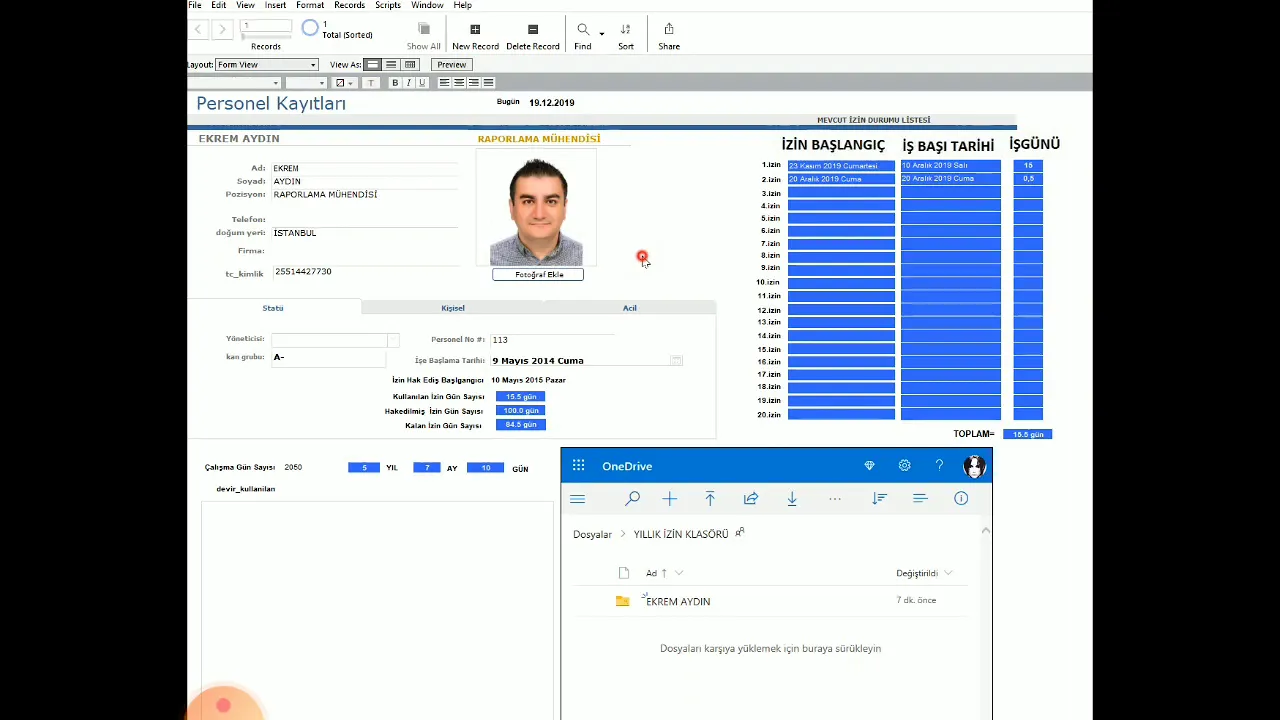Screen dimensions: 1280x720
Task: Search in OneDrive with the magnifier
Action: (x=632, y=499)
